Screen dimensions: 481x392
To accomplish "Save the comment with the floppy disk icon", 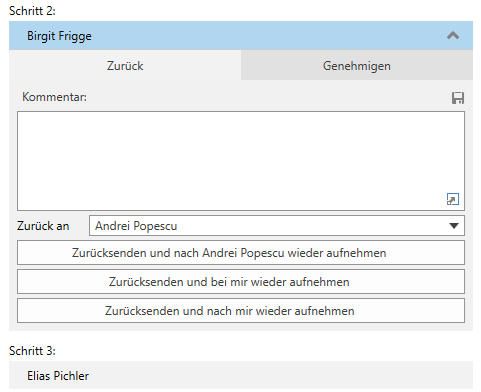I will pyautogui.click(x=458, y=98).
